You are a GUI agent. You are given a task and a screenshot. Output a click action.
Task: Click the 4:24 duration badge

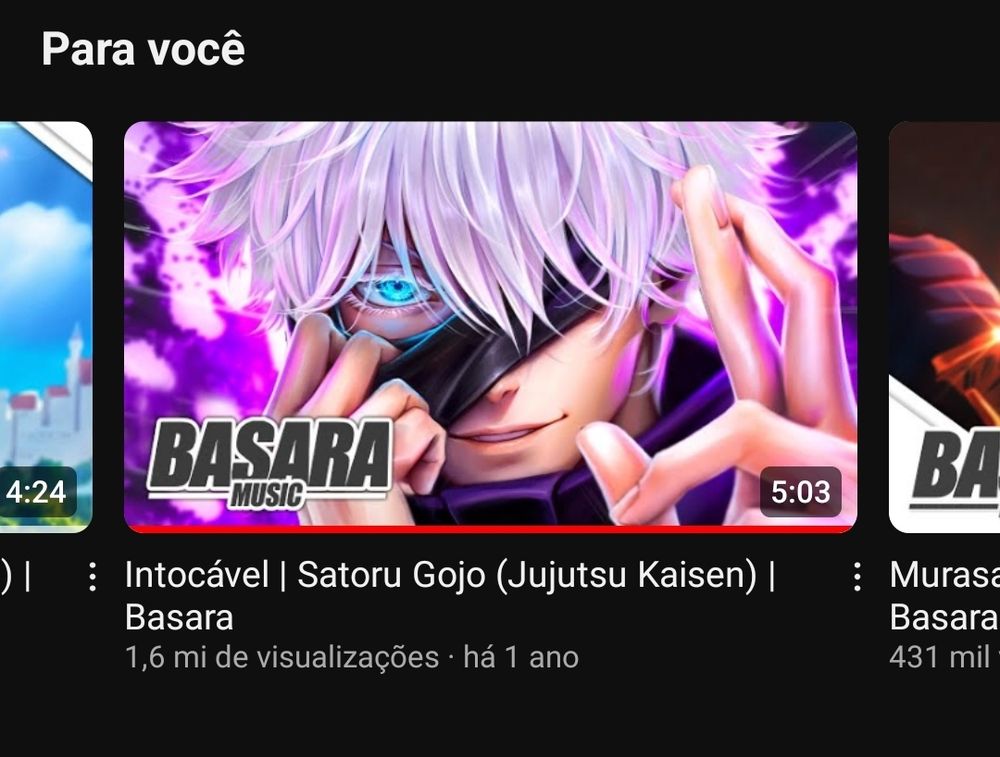pos(36,492)
